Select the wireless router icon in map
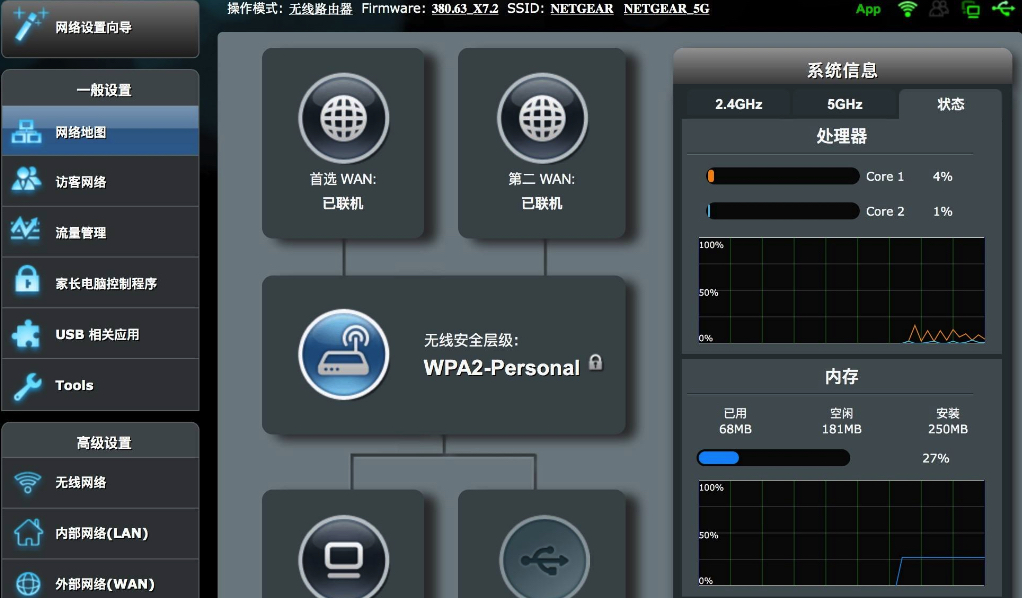This screenshot has height=598, width=1022. pyautogui.click(x=343, y=355)
